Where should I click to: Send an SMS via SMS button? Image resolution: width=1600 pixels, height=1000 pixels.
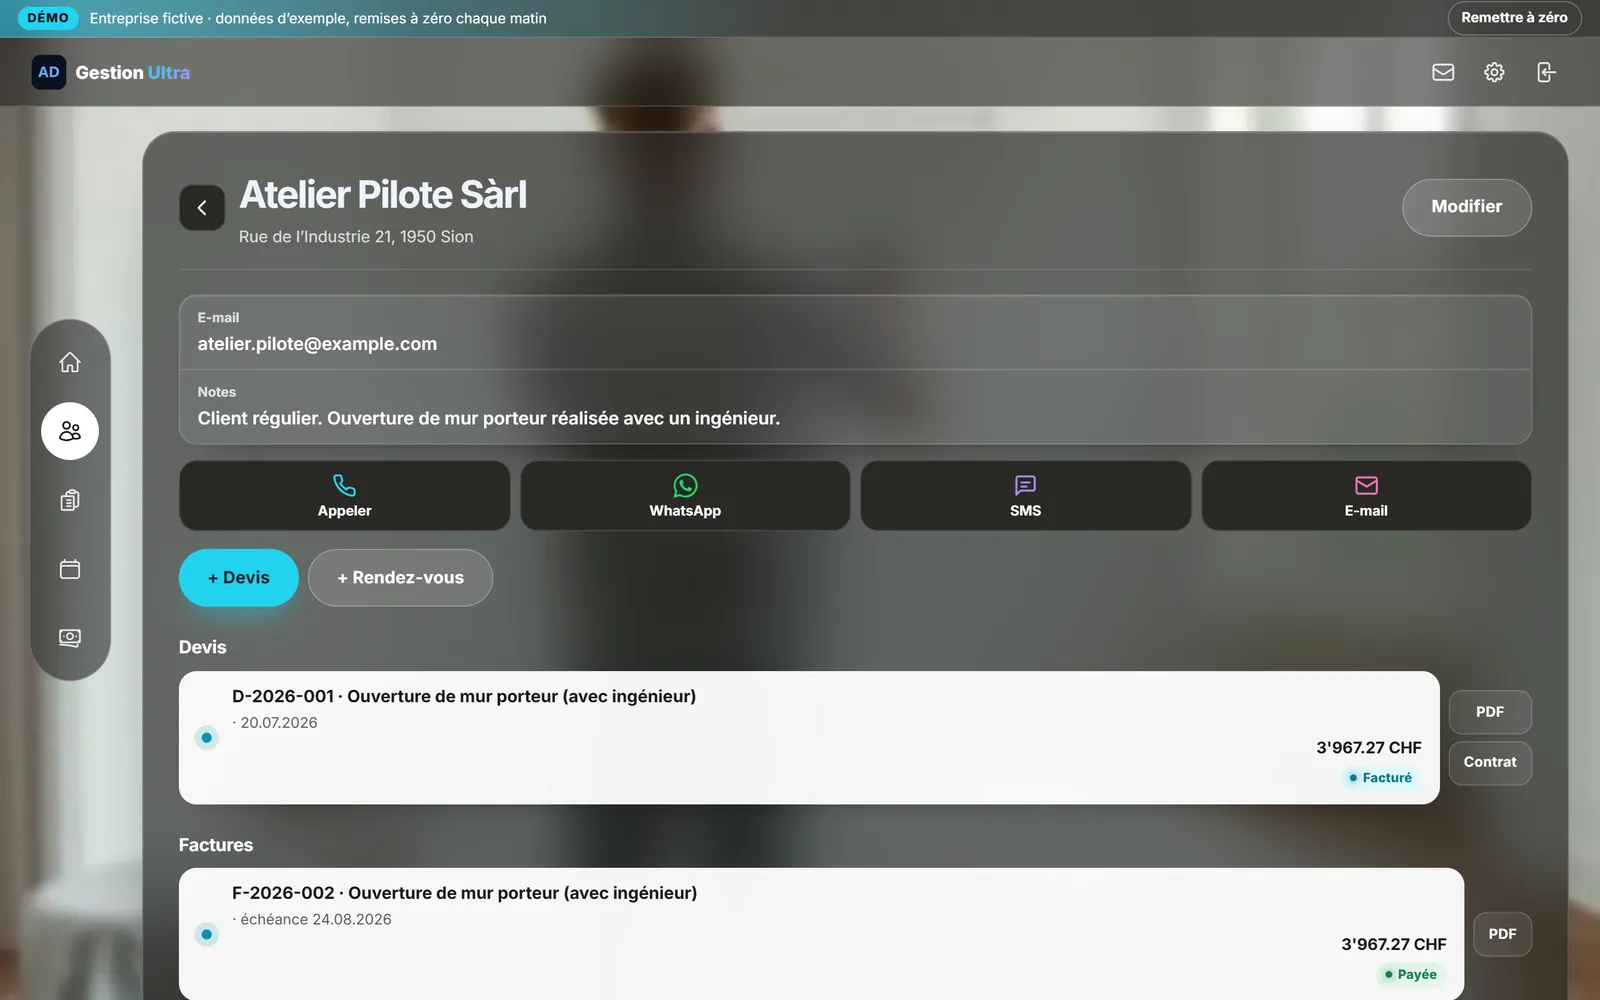[x=1026, y=496]
